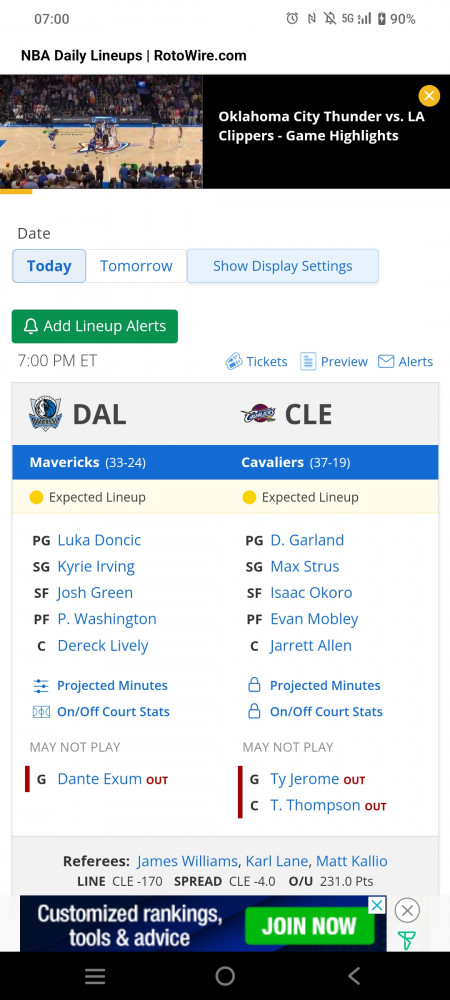Tap the Mavericks Projected Minutes sliders icon
Image resolution: width=450 pixels, height=1000 pixels.
tap(41, 686)
